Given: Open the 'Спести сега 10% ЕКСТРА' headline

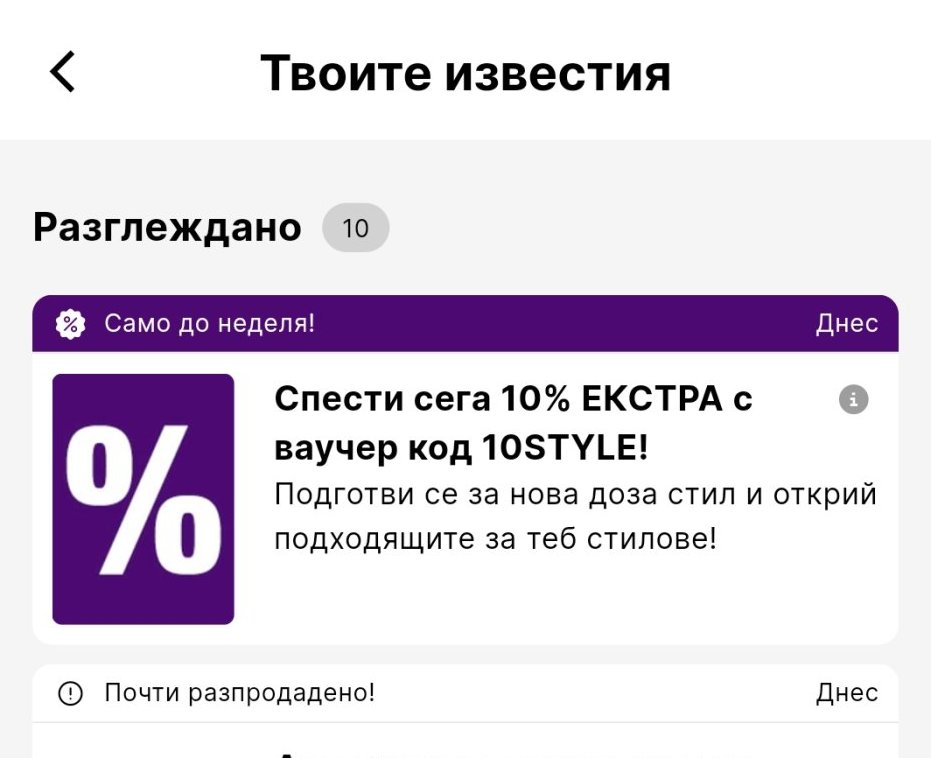Looking at the screenshot, I should click(x=513, y=399).
